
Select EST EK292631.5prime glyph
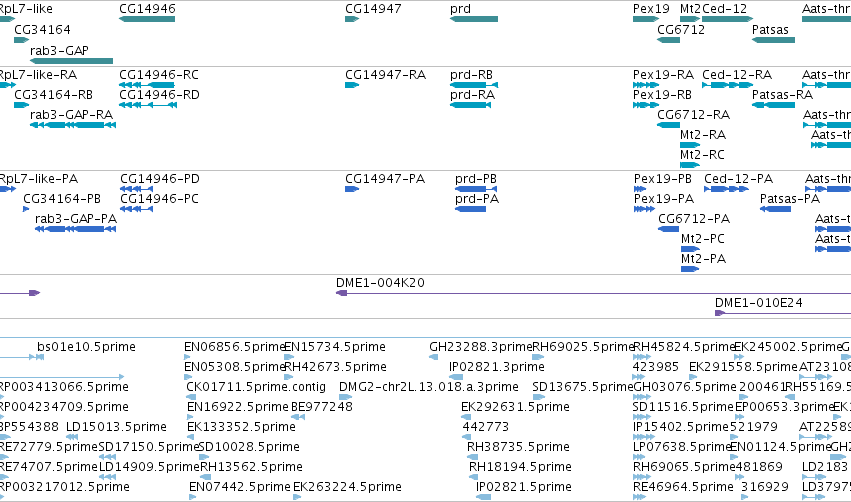466,417
